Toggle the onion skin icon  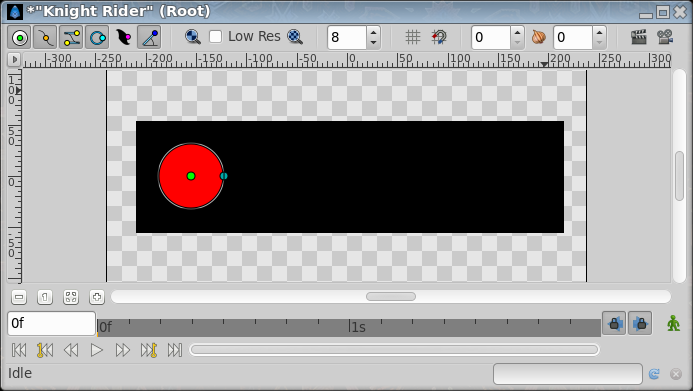pyautogui.click(x=538, y=37)
